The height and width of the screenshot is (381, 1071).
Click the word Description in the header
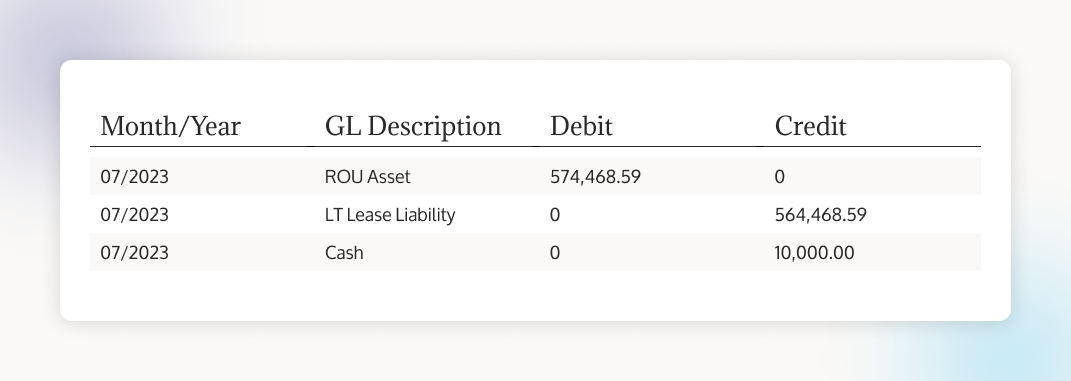click(434, 127)
